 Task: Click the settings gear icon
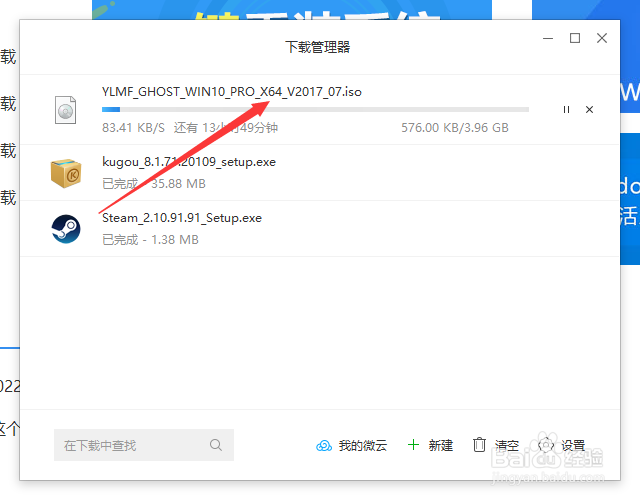546,445
